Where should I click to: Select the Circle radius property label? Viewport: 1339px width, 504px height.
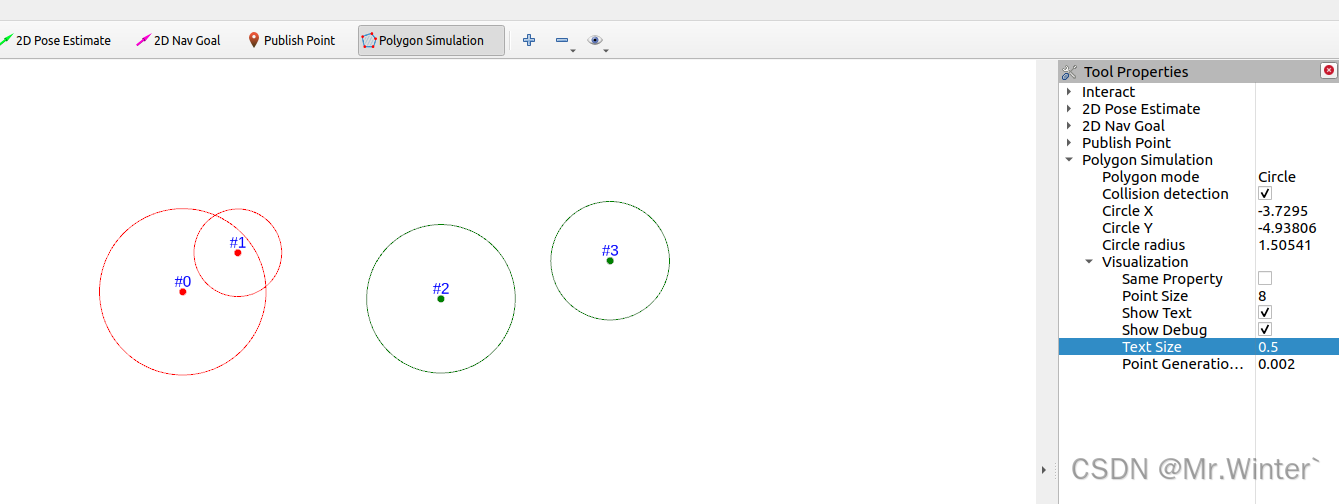point(1143,245)
